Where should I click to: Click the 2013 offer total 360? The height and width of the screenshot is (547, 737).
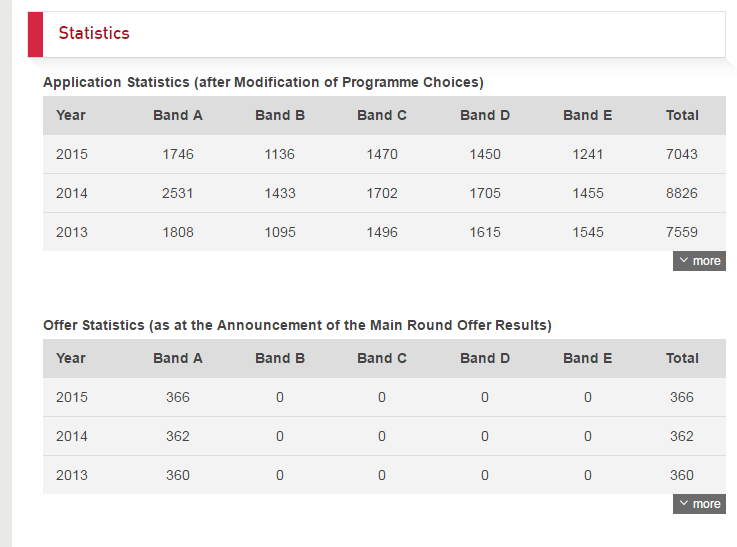[x=682, y=475]
